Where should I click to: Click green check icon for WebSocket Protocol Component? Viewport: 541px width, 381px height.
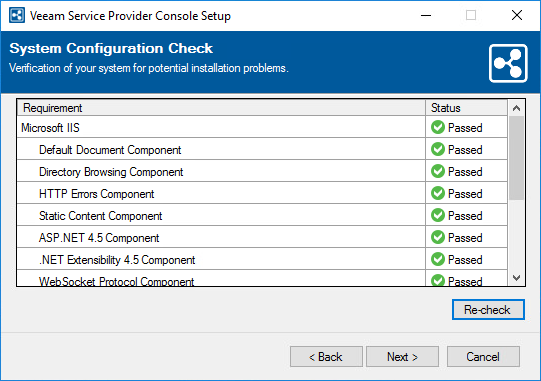coord(438,280)
